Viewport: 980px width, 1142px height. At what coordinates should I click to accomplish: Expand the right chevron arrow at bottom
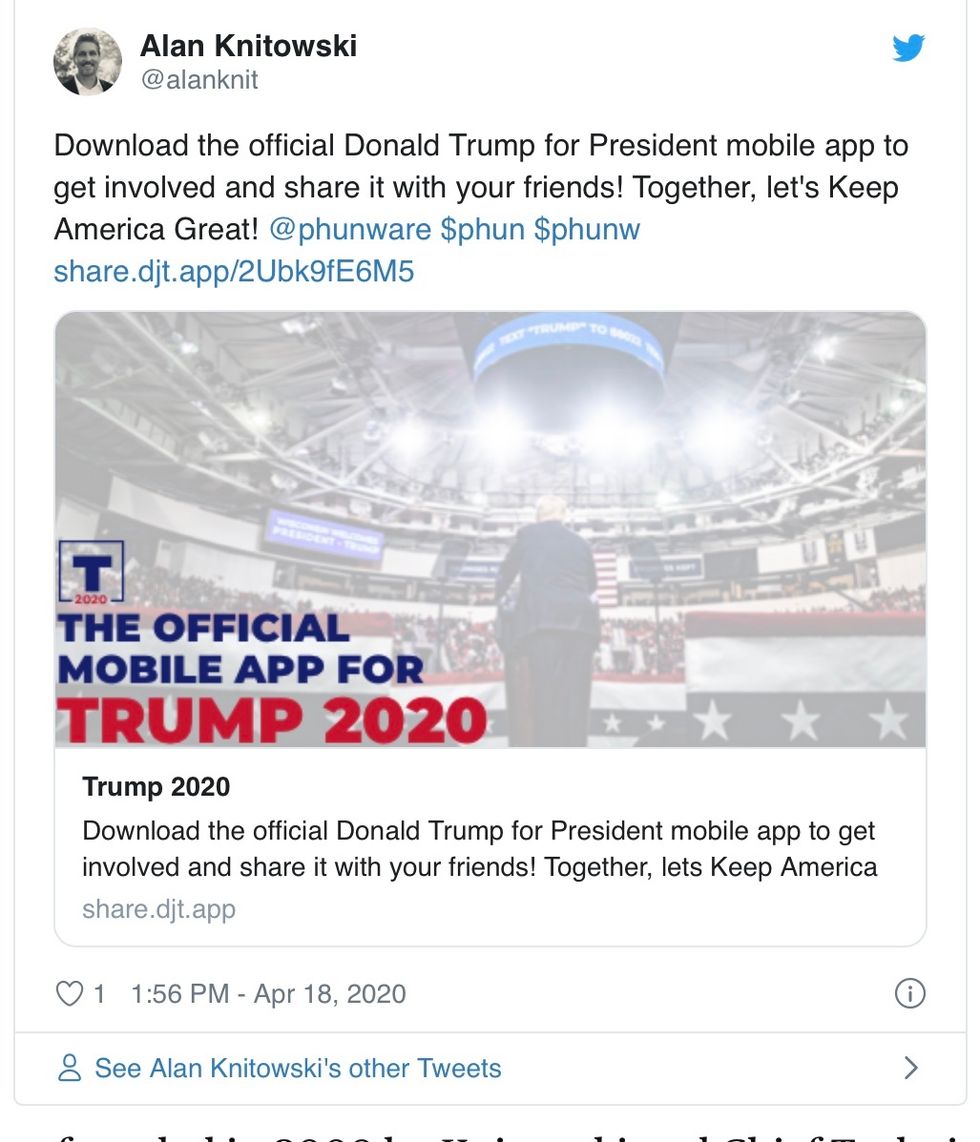pos(910,1068)
